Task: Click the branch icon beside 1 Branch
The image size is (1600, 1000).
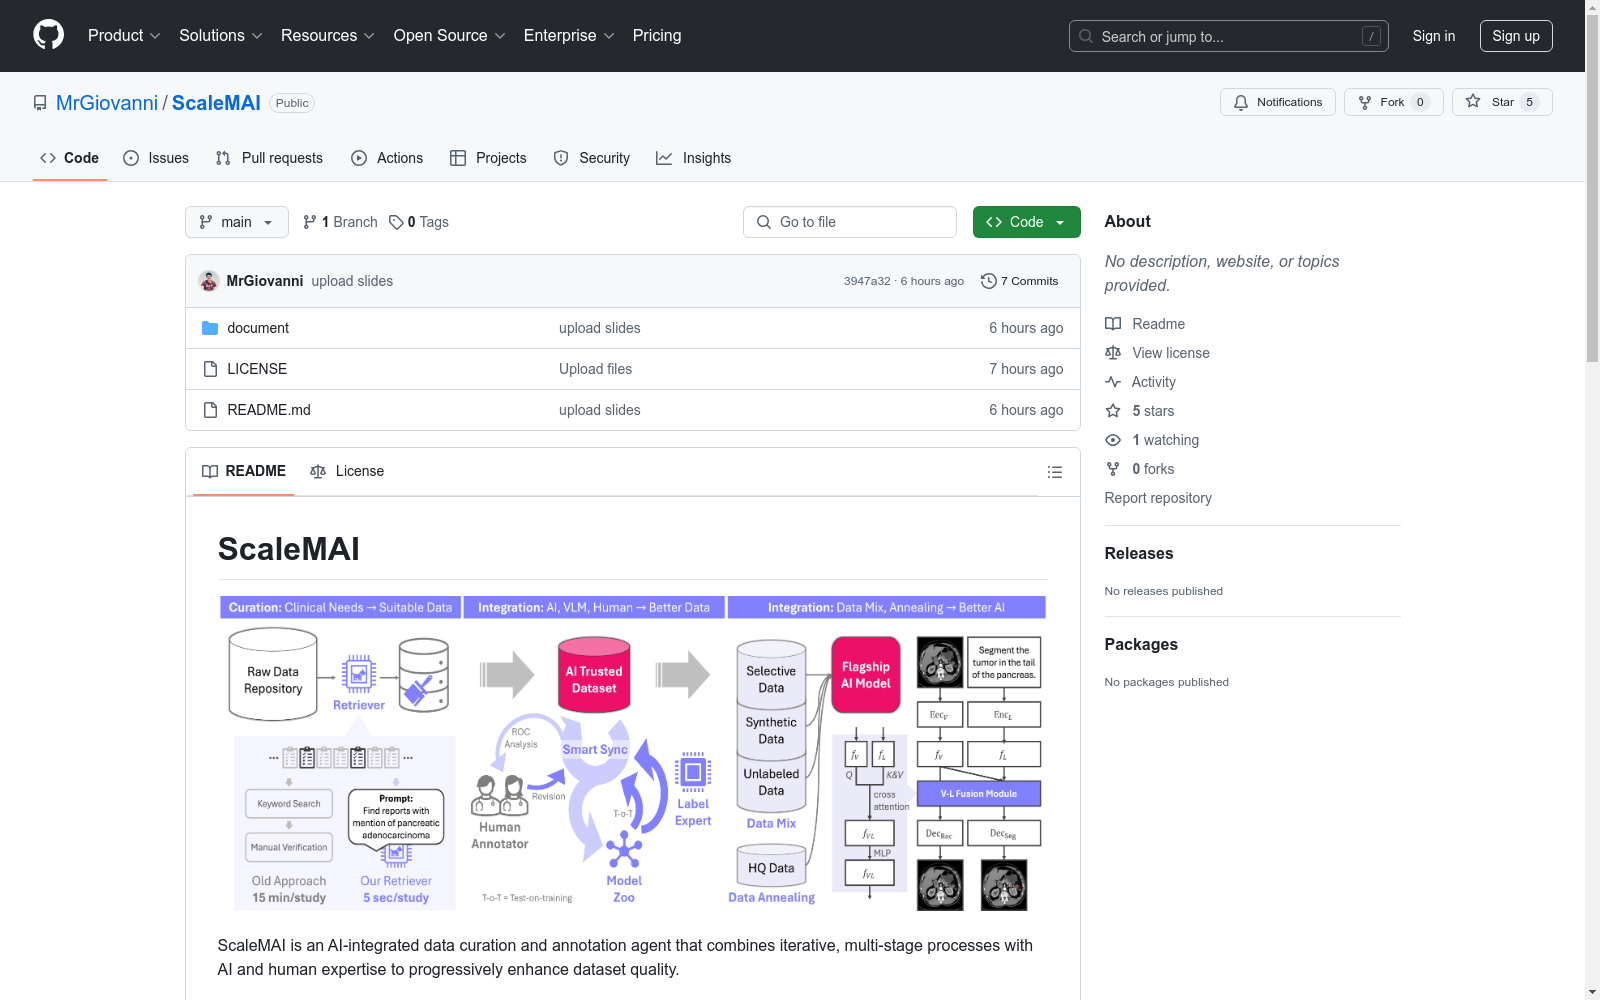Action: (x=310, y=222)
